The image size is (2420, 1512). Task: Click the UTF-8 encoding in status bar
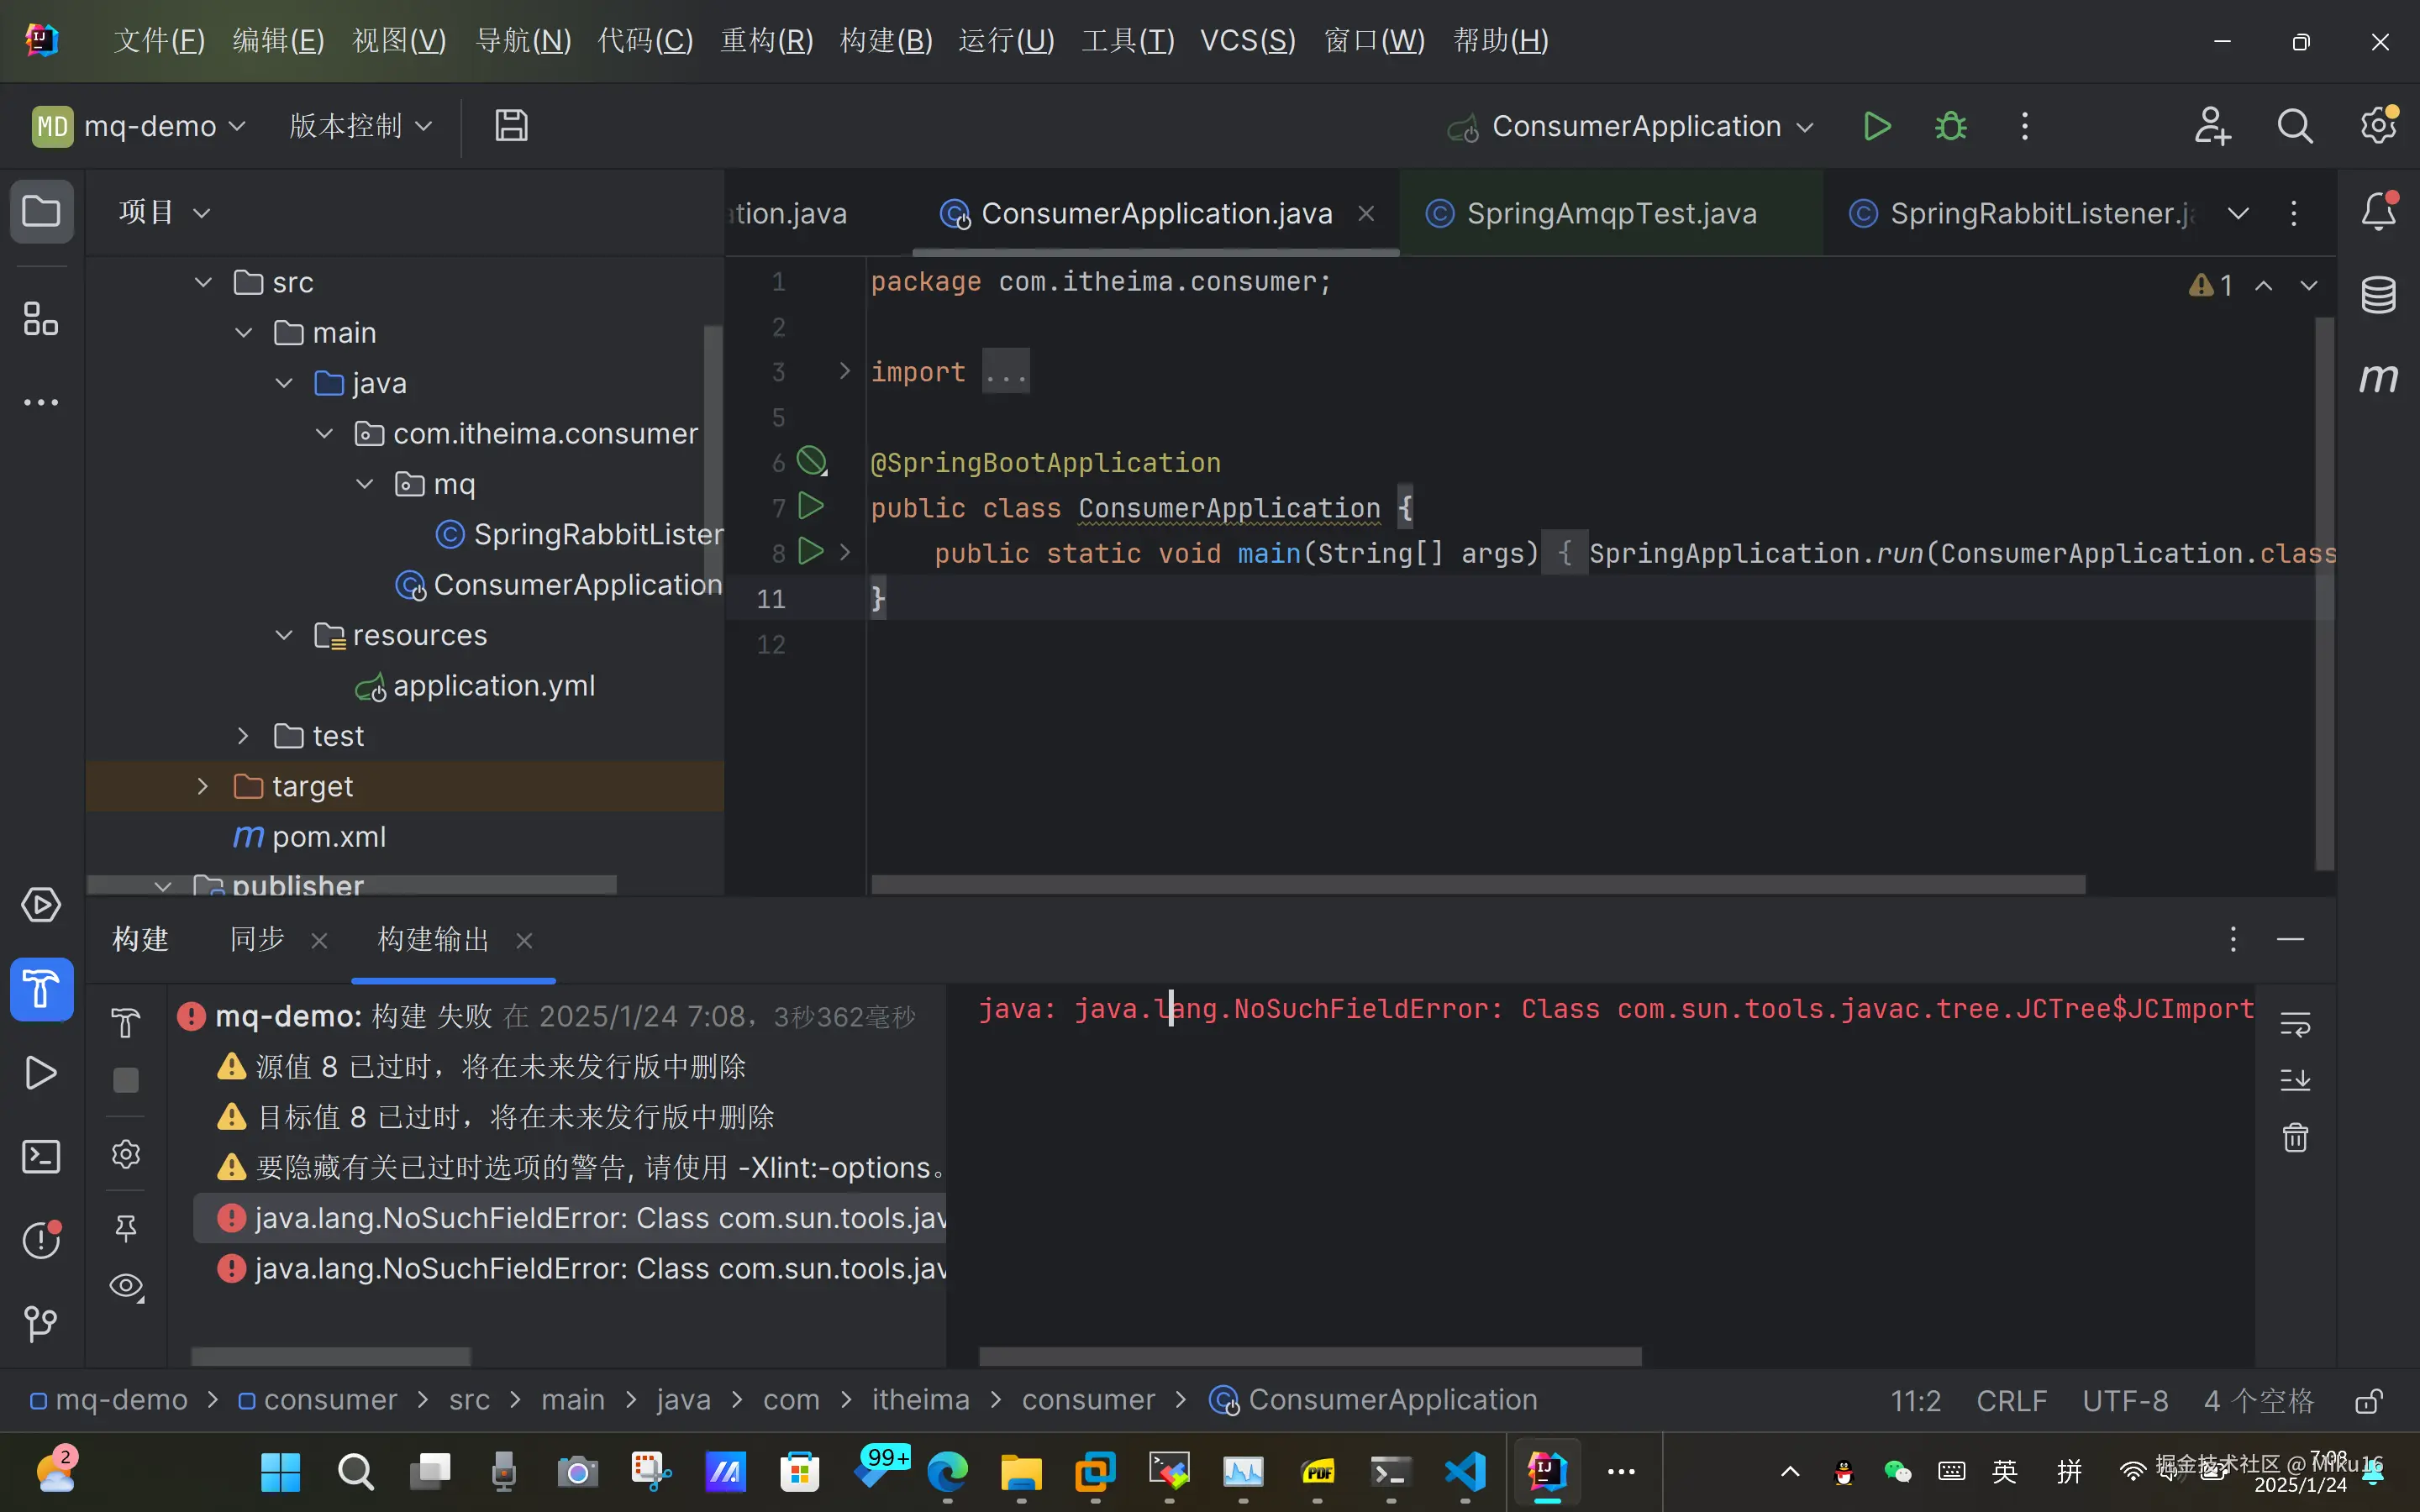pos(2125,1400)
